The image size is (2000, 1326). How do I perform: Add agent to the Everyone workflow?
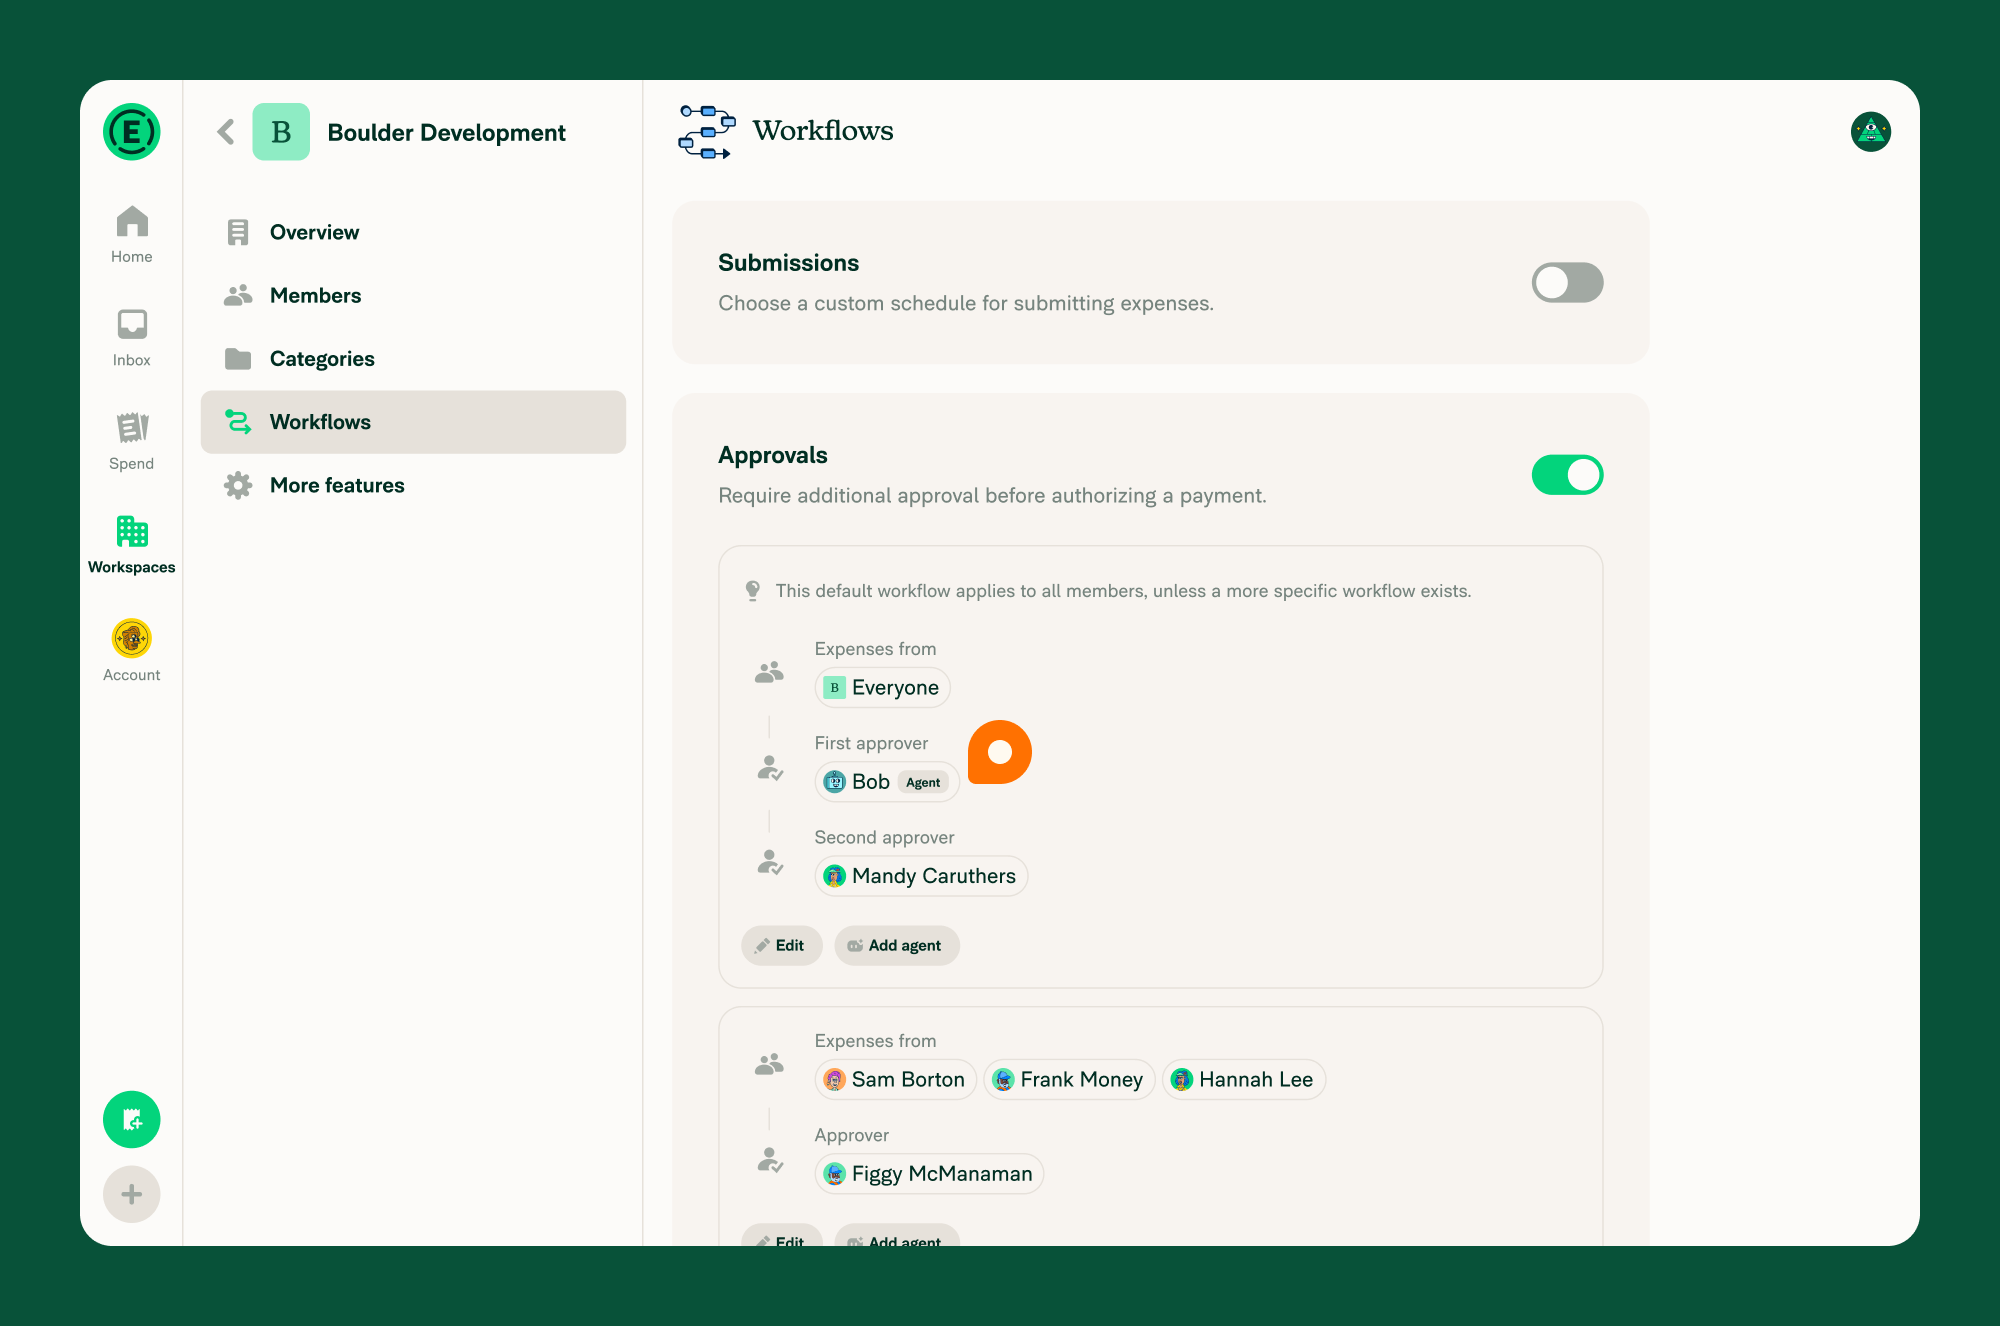pyautogui.click(x=896, y=945)
